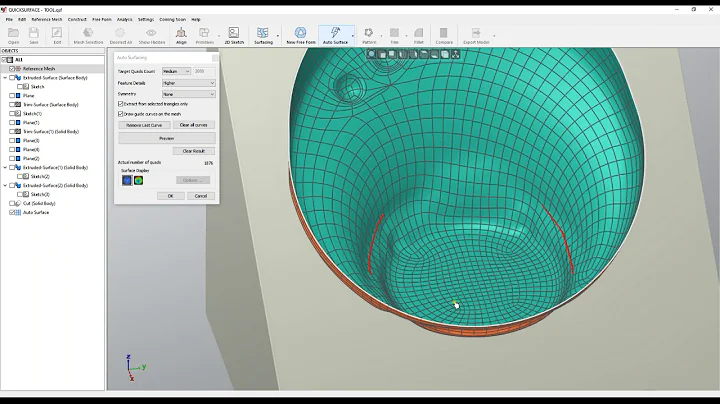Collapse the Extruded-Surface (Surface Body) tree node
This screenshot has height=404, width=720.
[6, 78]
